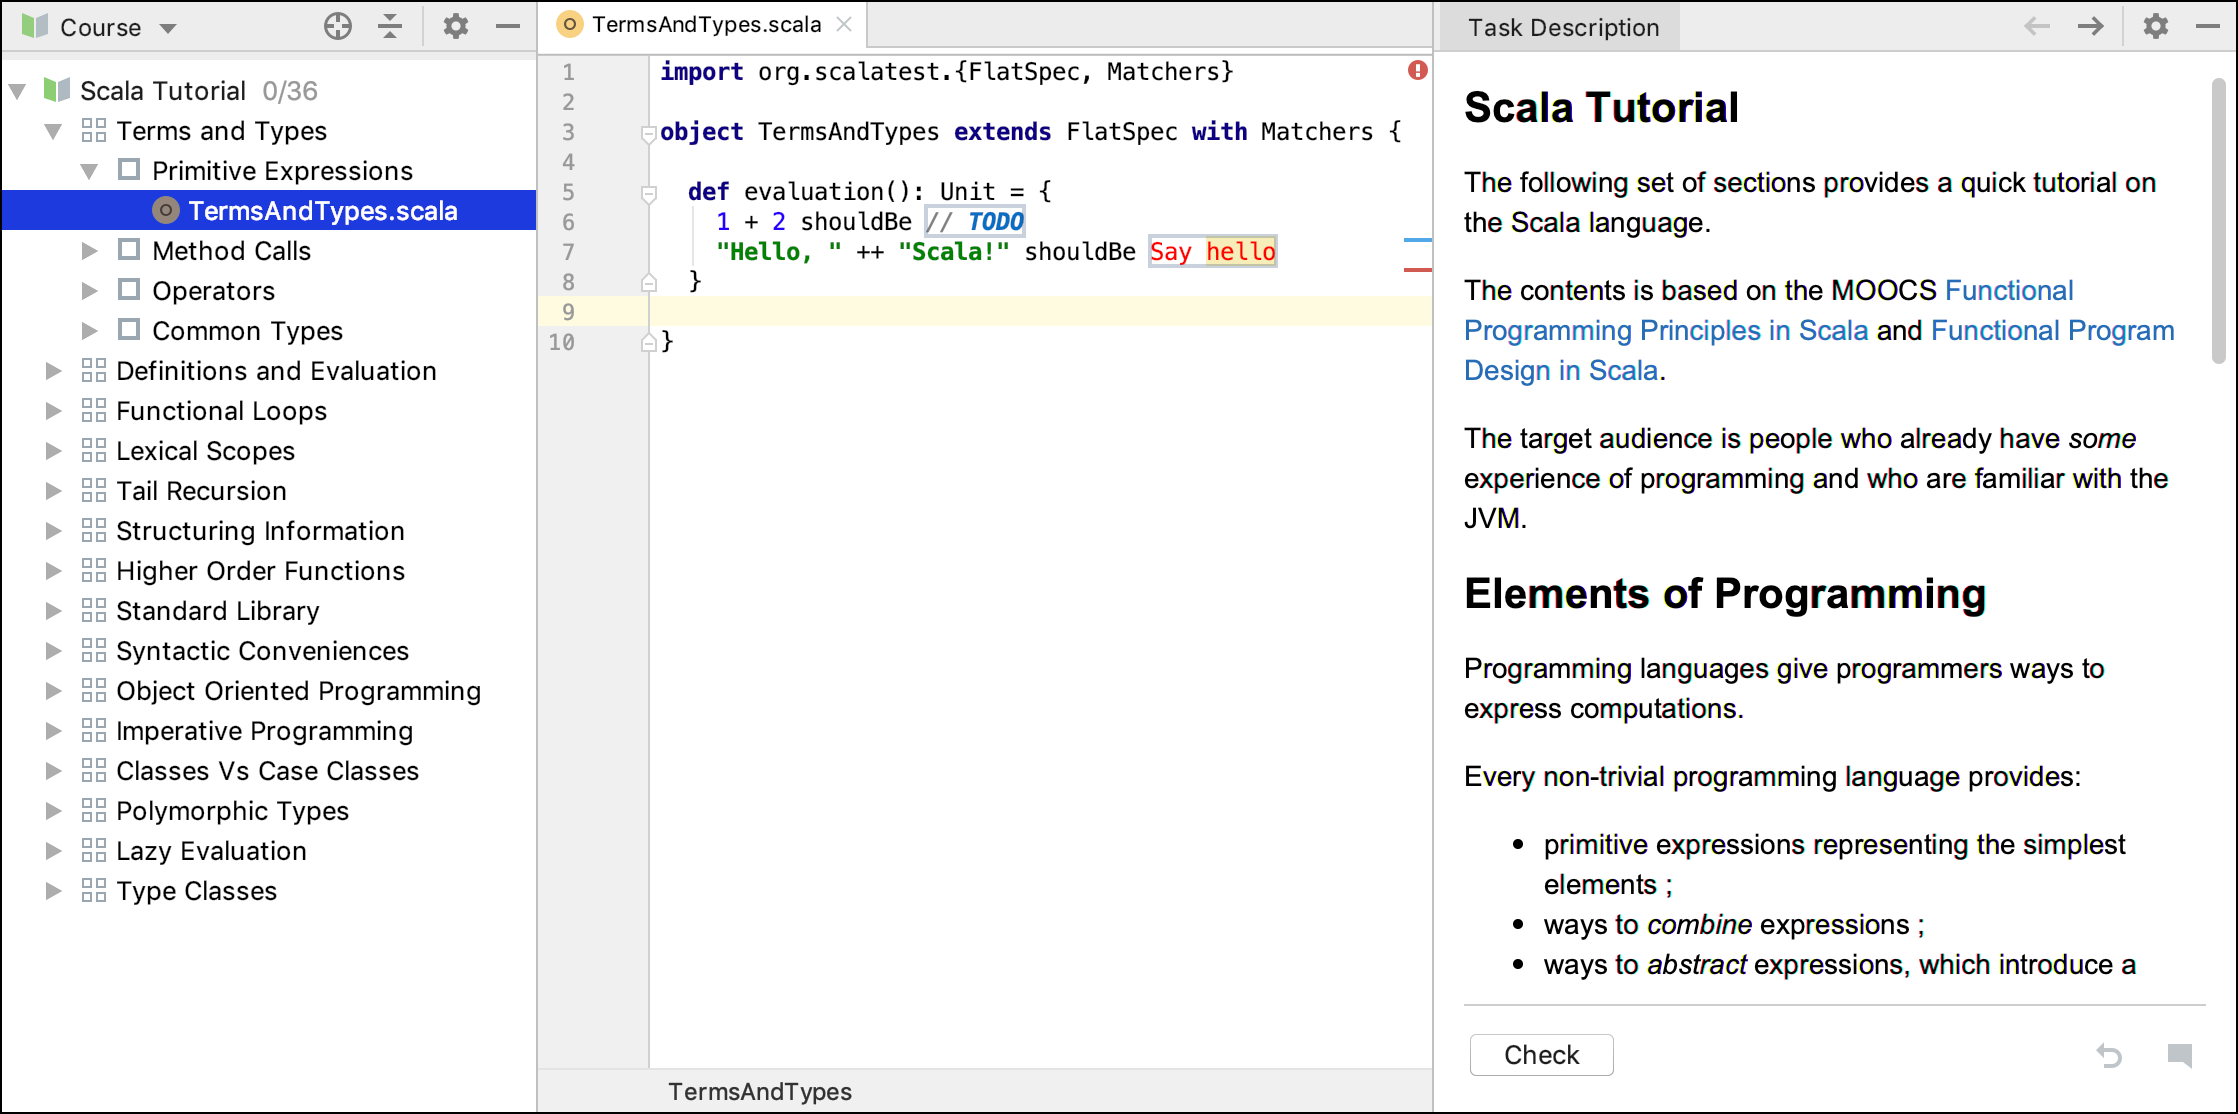
Task: Select Polymorphic Types tree row
Action: (270, 811)
